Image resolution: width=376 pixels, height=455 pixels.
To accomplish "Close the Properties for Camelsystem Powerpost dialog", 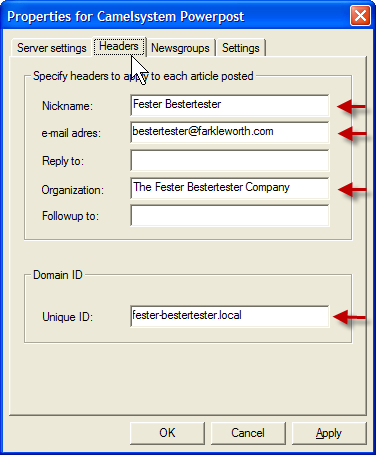I will [x=360, y=15].
